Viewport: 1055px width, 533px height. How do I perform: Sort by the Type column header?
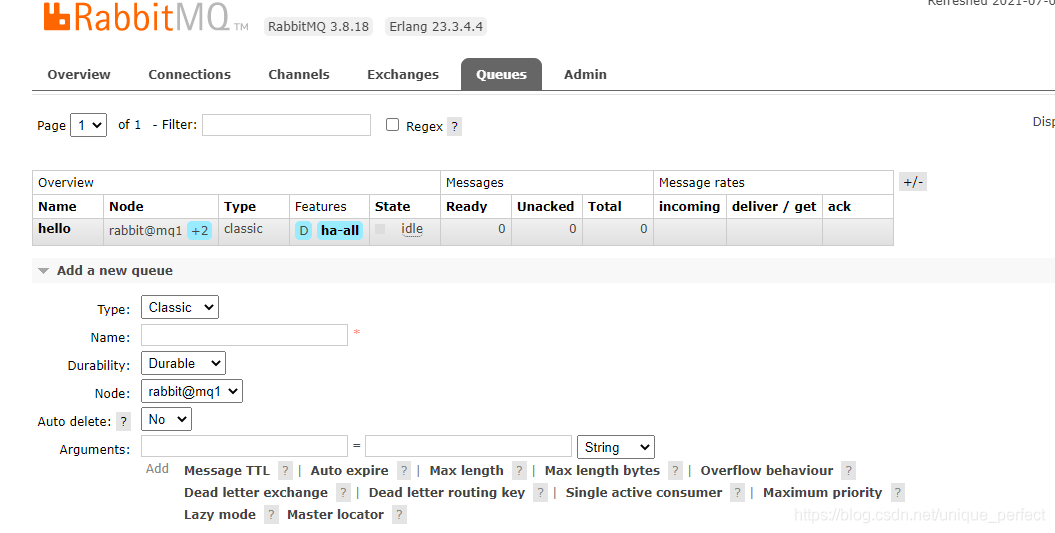point(240,207)
